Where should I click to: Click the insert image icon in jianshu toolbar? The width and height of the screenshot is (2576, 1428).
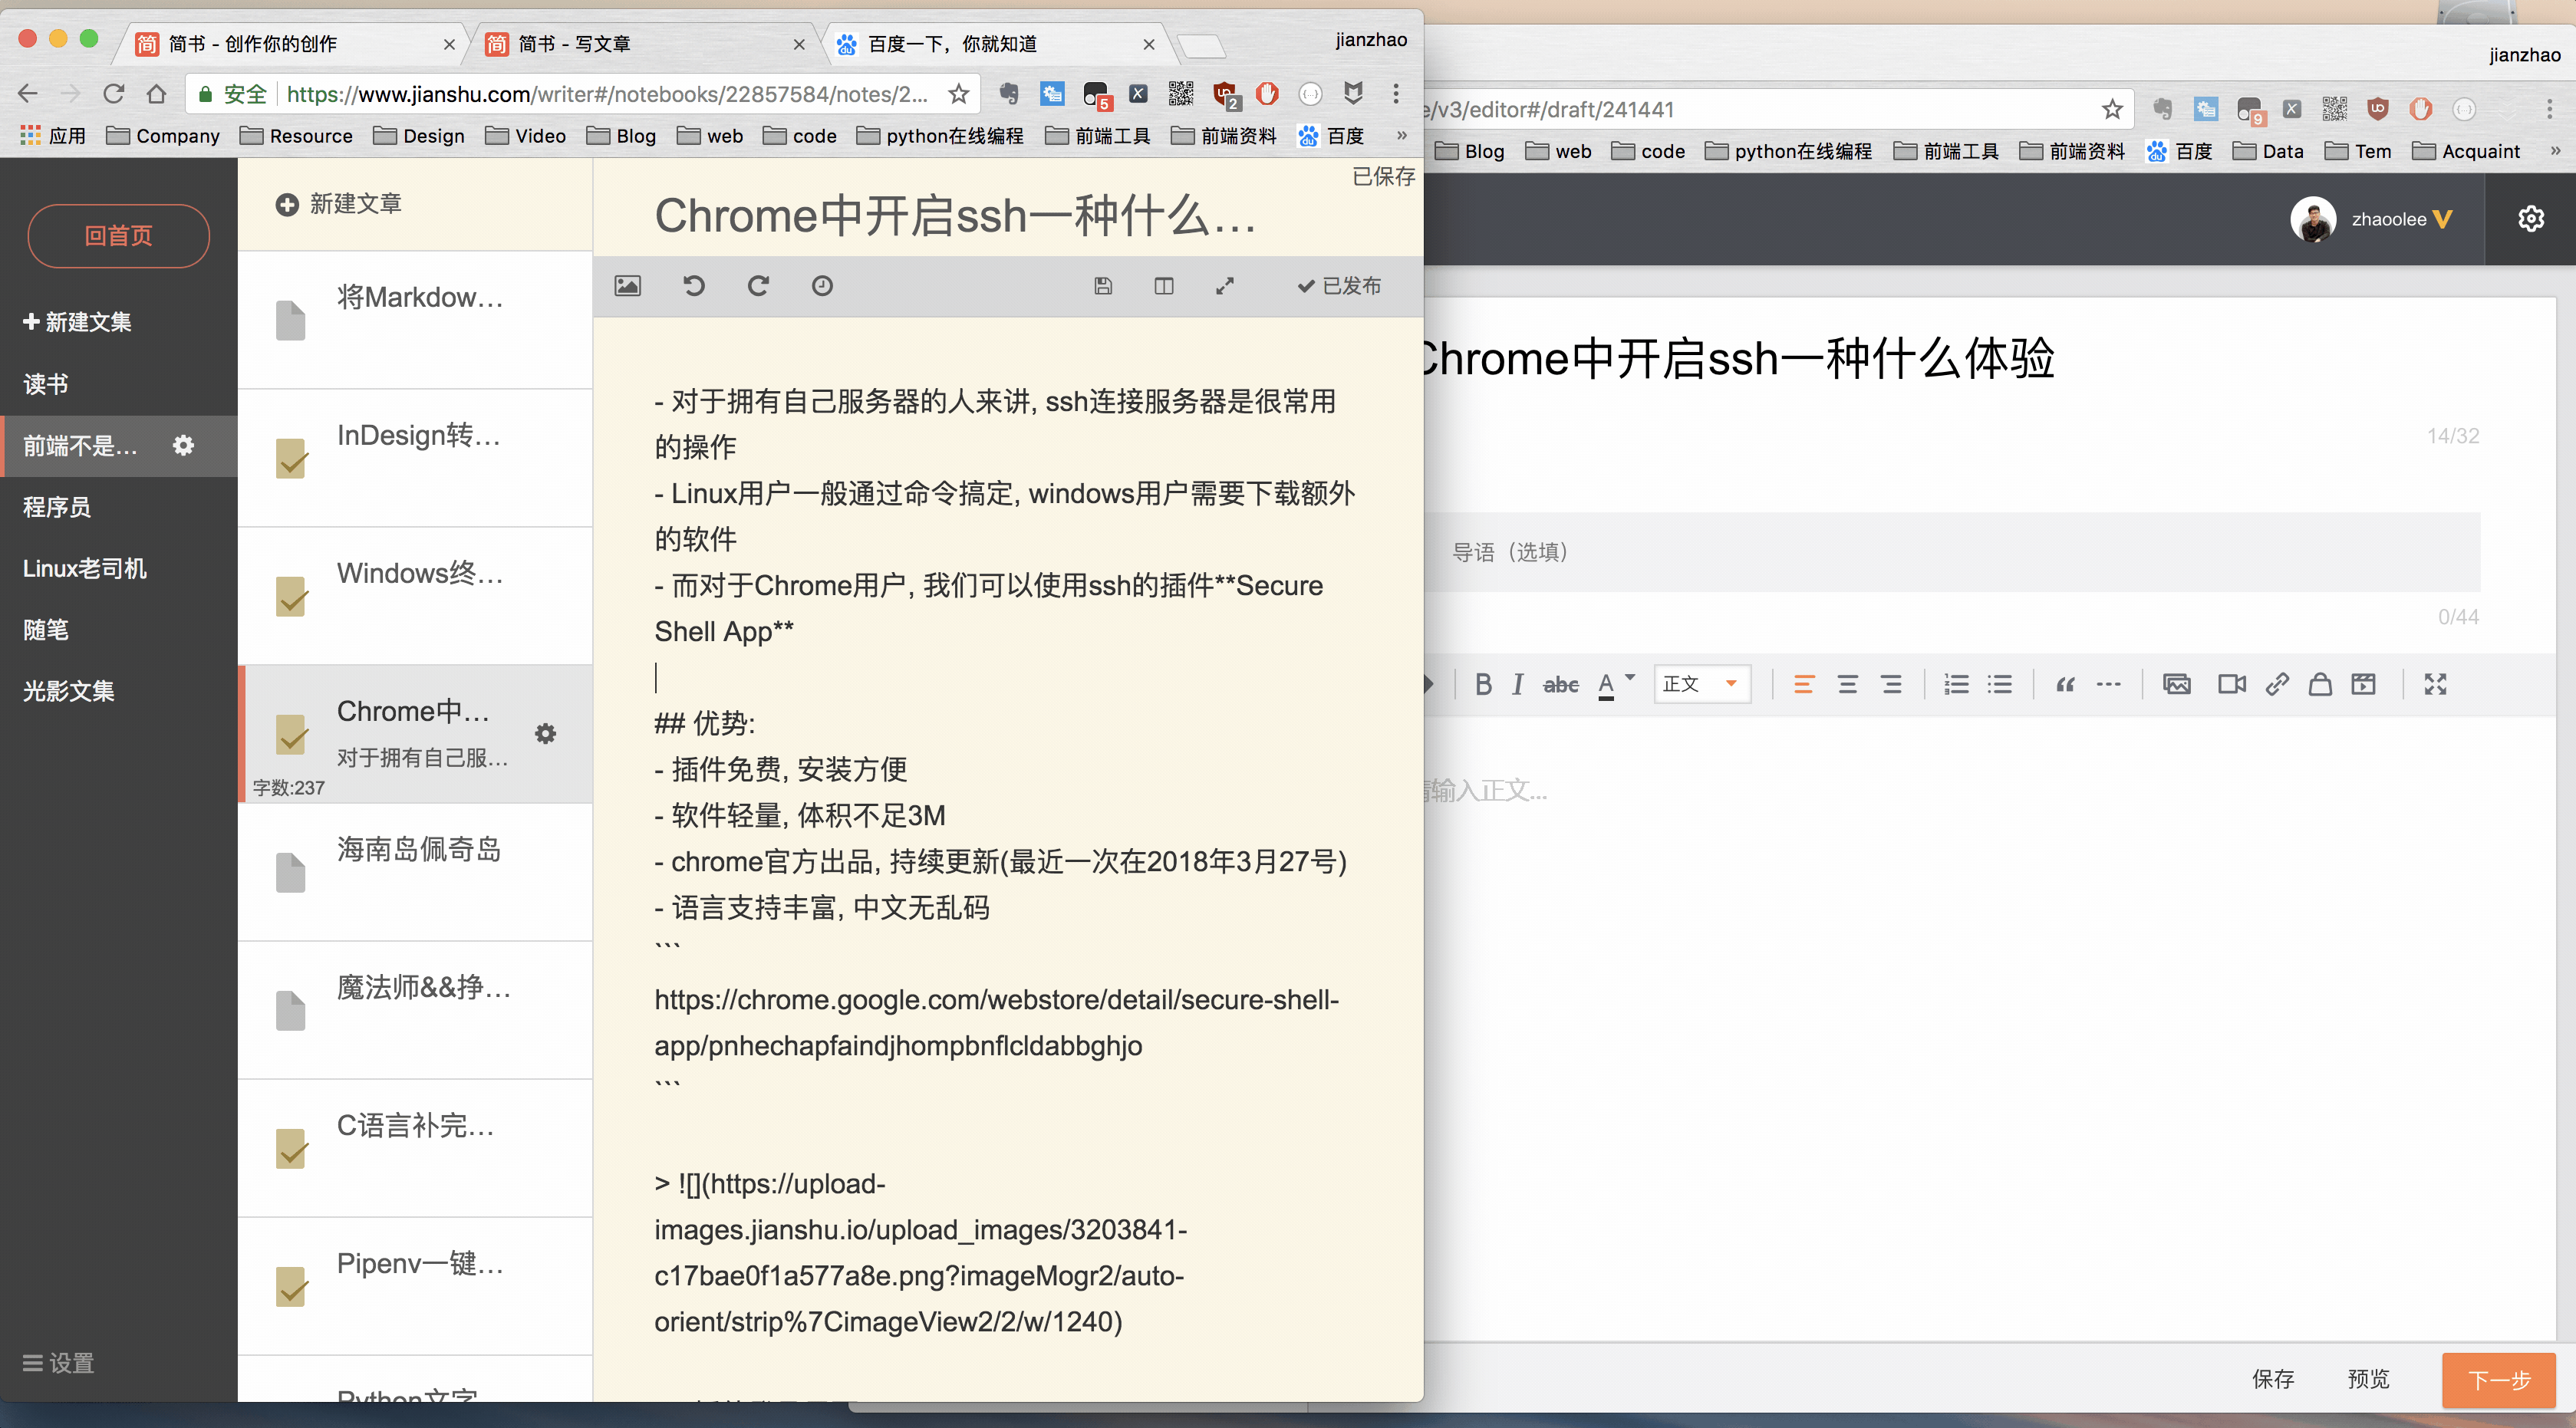(627, 286)
